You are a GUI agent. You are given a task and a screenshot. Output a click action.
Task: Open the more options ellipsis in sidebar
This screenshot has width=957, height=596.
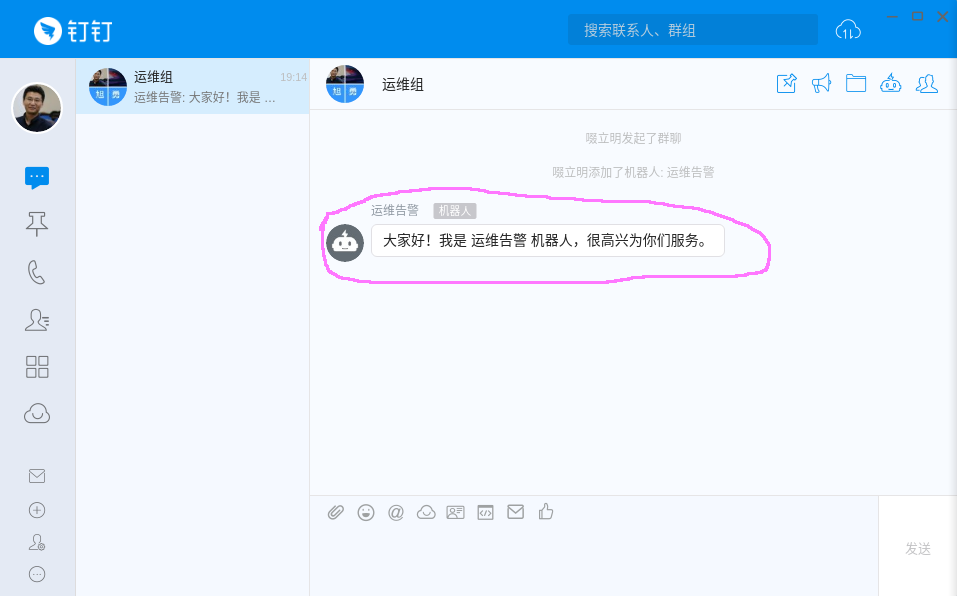tap(37, 574)
